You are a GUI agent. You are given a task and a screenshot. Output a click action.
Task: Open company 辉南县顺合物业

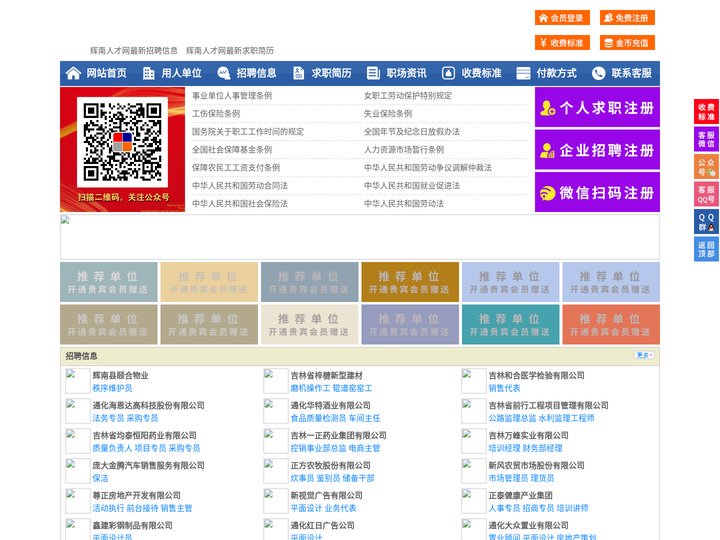(x=120, y=375)
